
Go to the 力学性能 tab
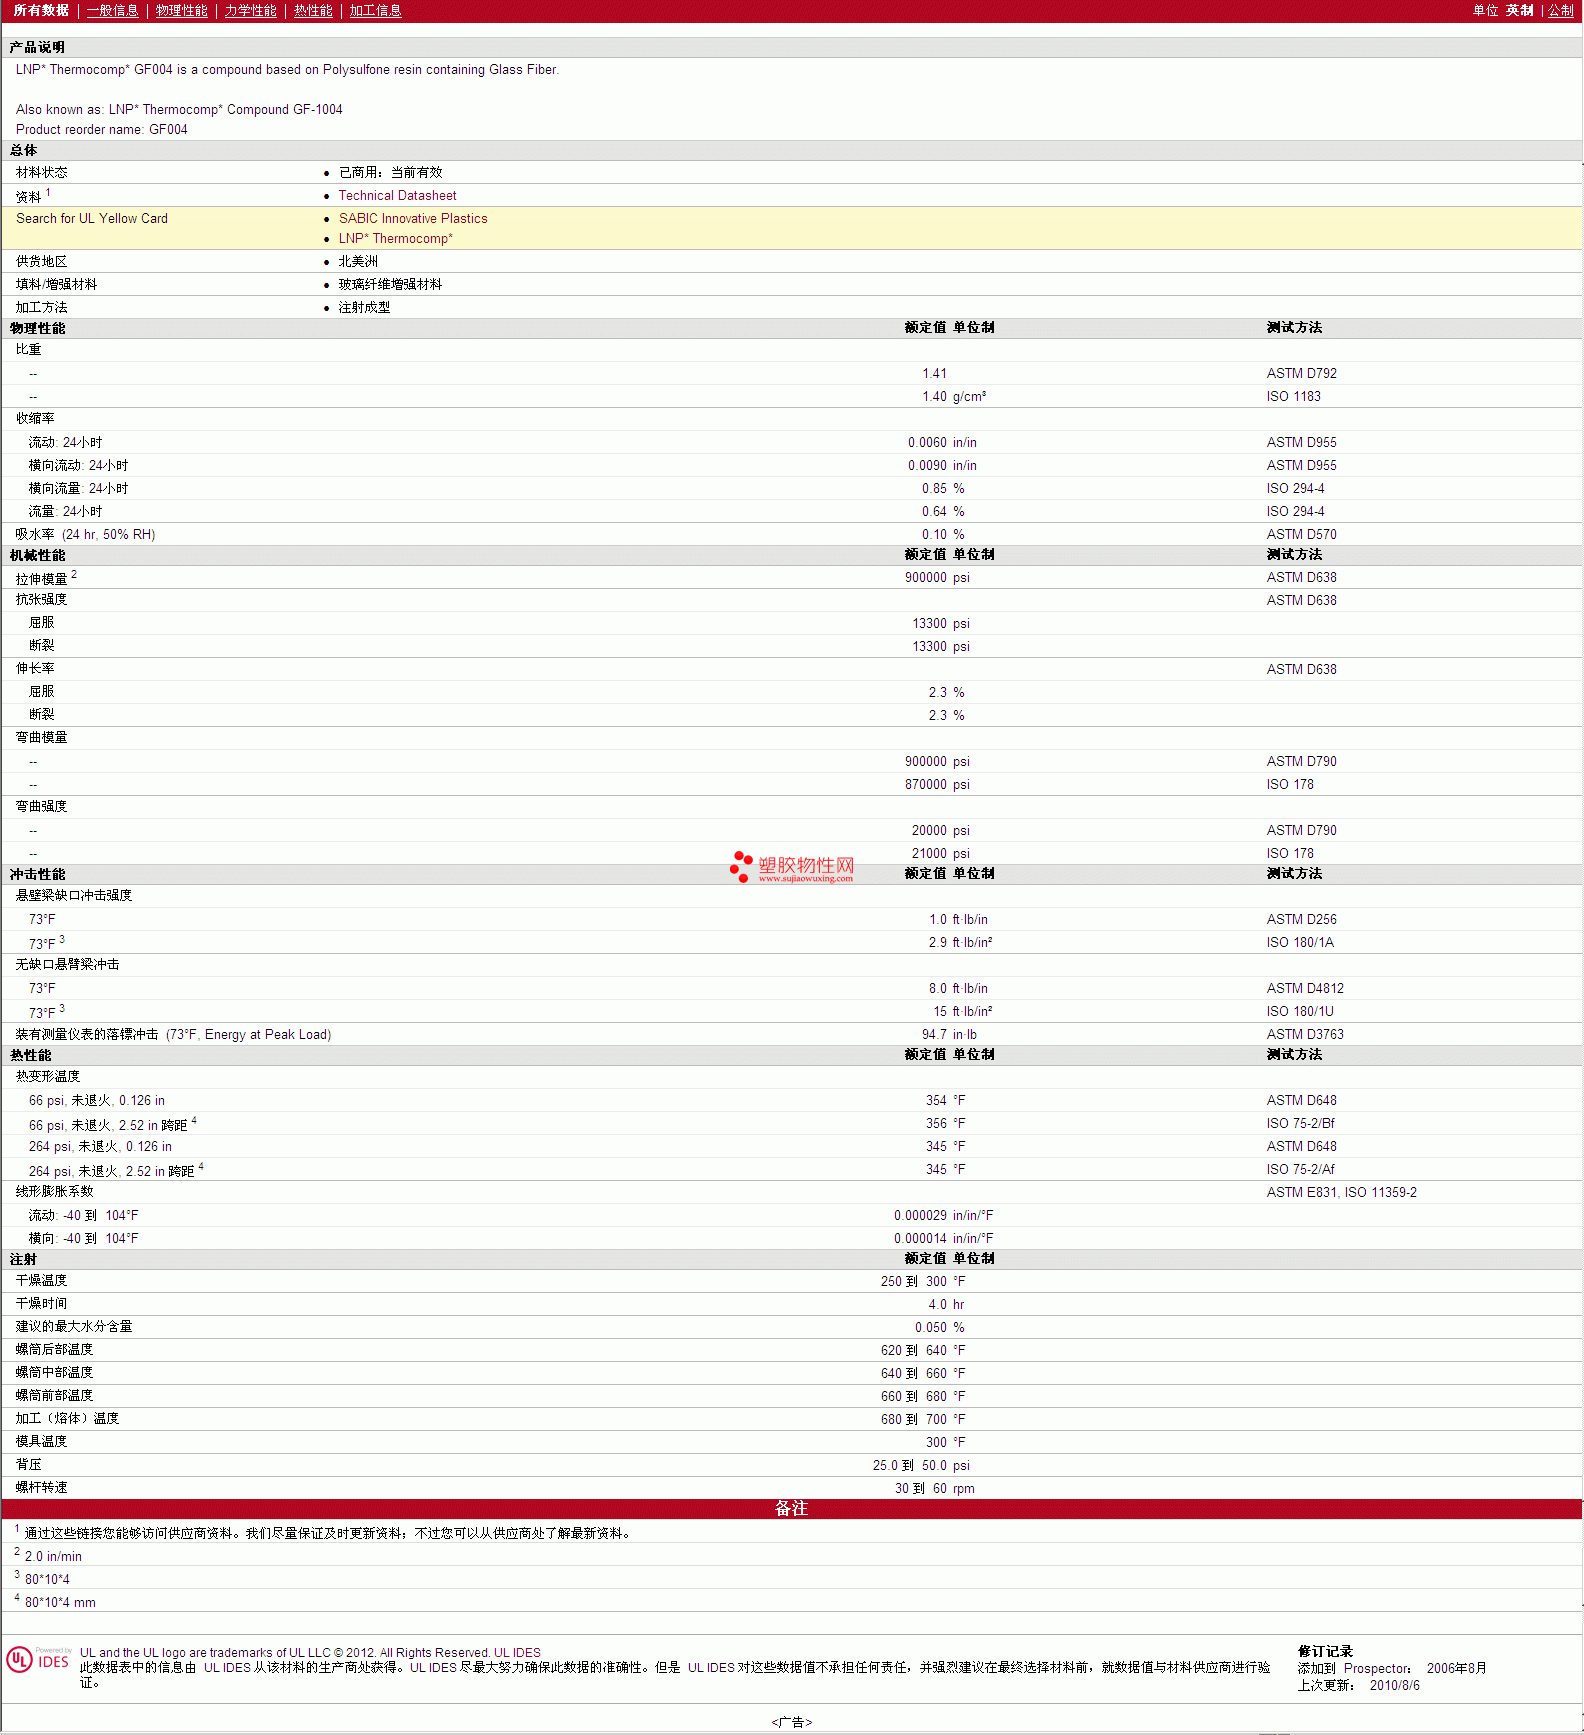click(250, 11)
